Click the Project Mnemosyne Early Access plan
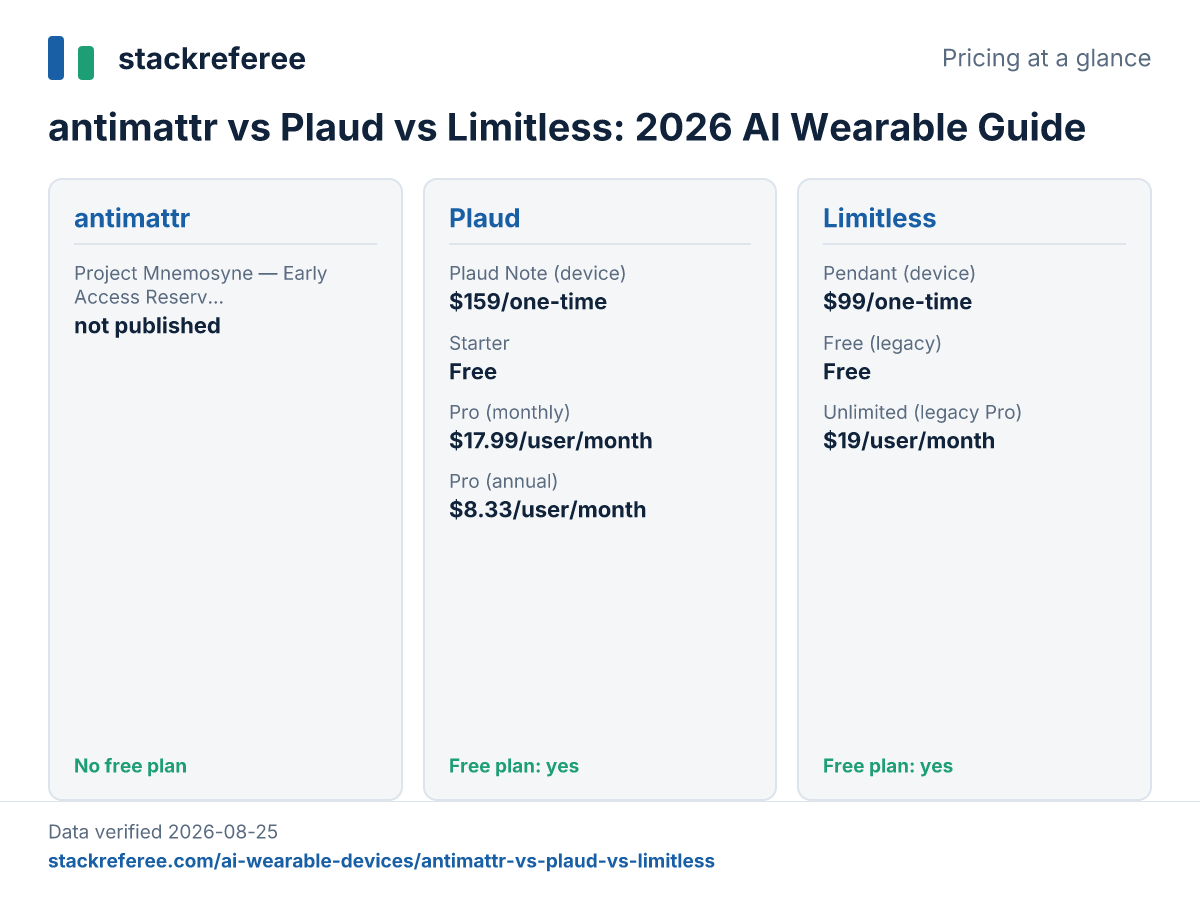 click(x=201, y=284)
